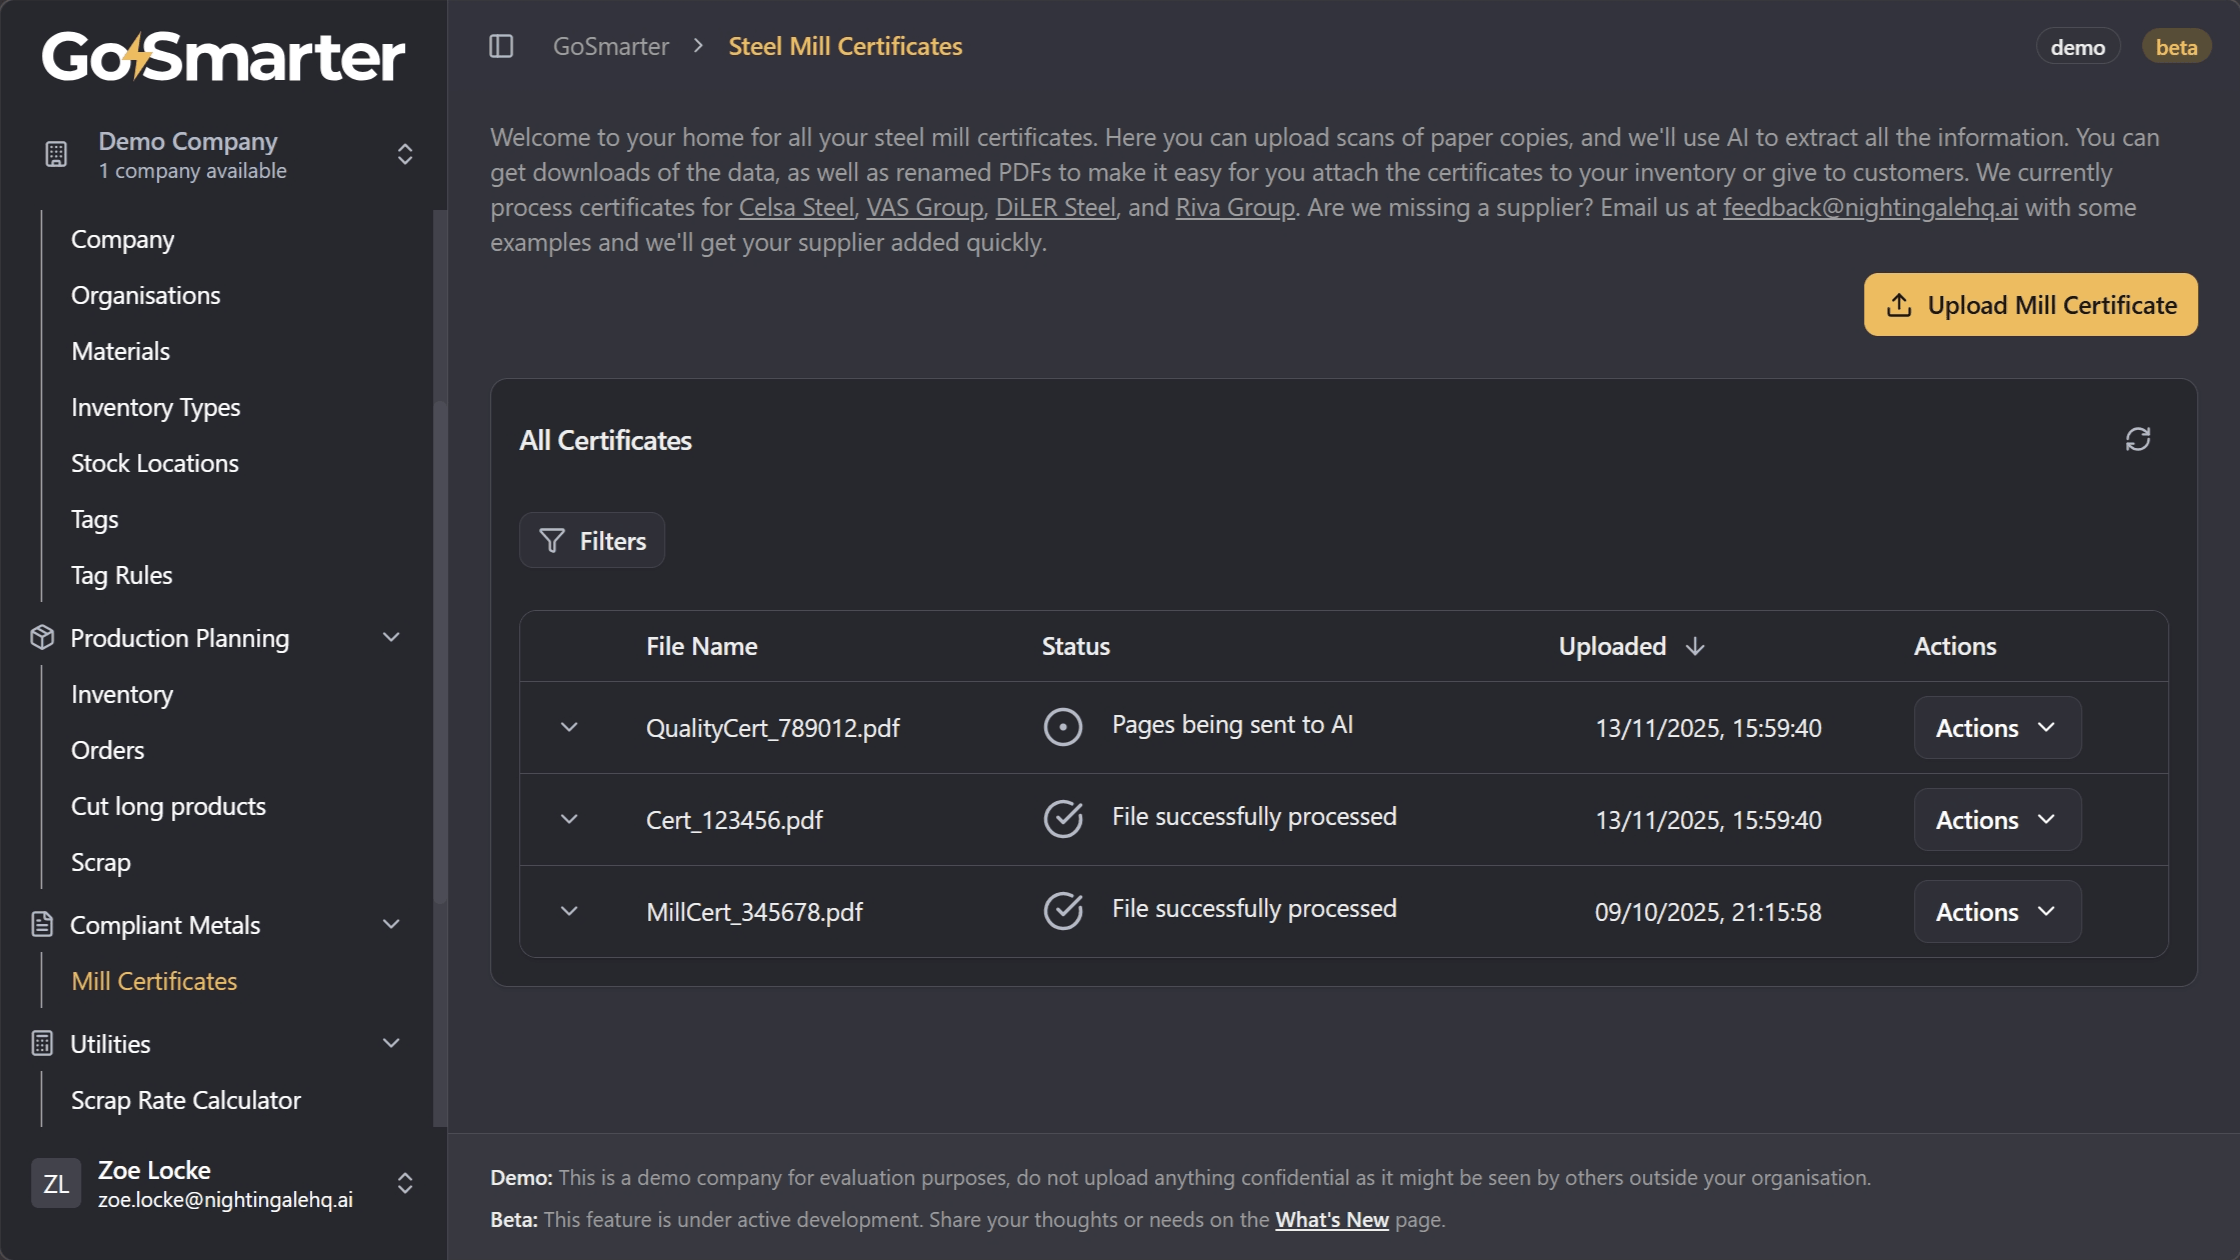Collapse the Compliant Metals section

[x=392, y=924]
